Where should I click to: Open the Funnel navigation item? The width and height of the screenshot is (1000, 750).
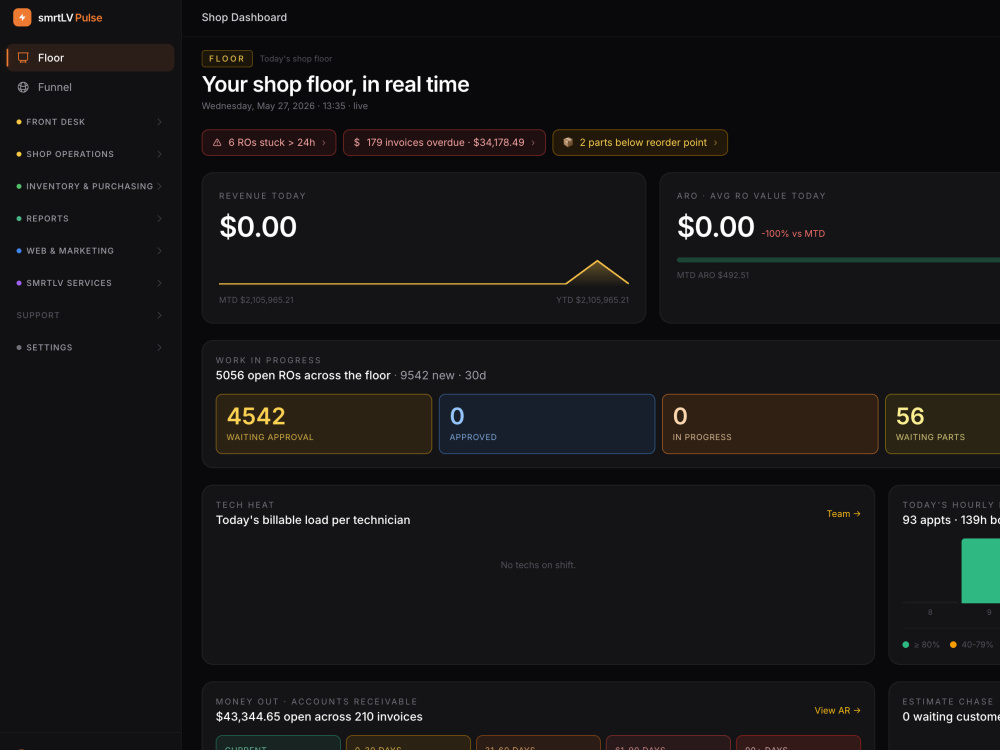tap(90, 87)
